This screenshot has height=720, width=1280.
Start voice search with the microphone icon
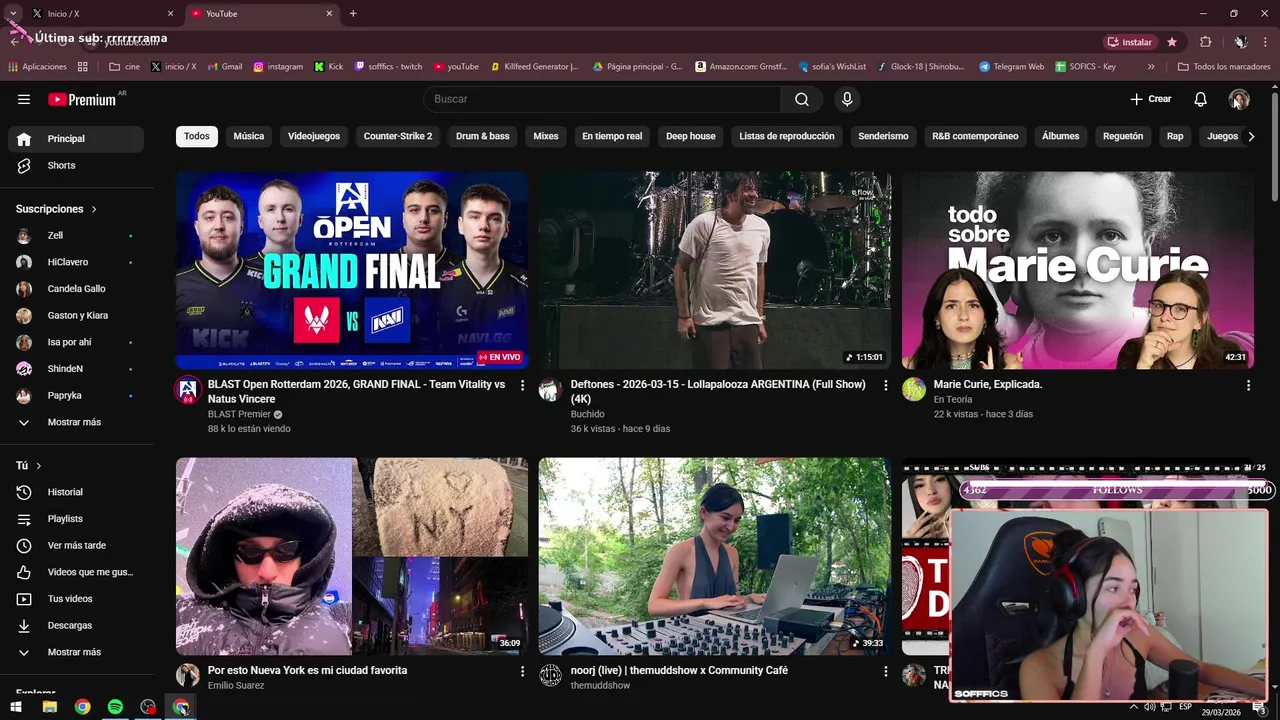point(847,99)
